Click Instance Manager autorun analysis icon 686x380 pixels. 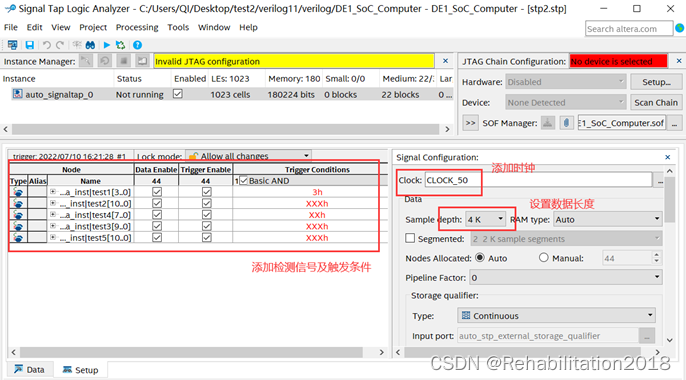coord(105,61)
